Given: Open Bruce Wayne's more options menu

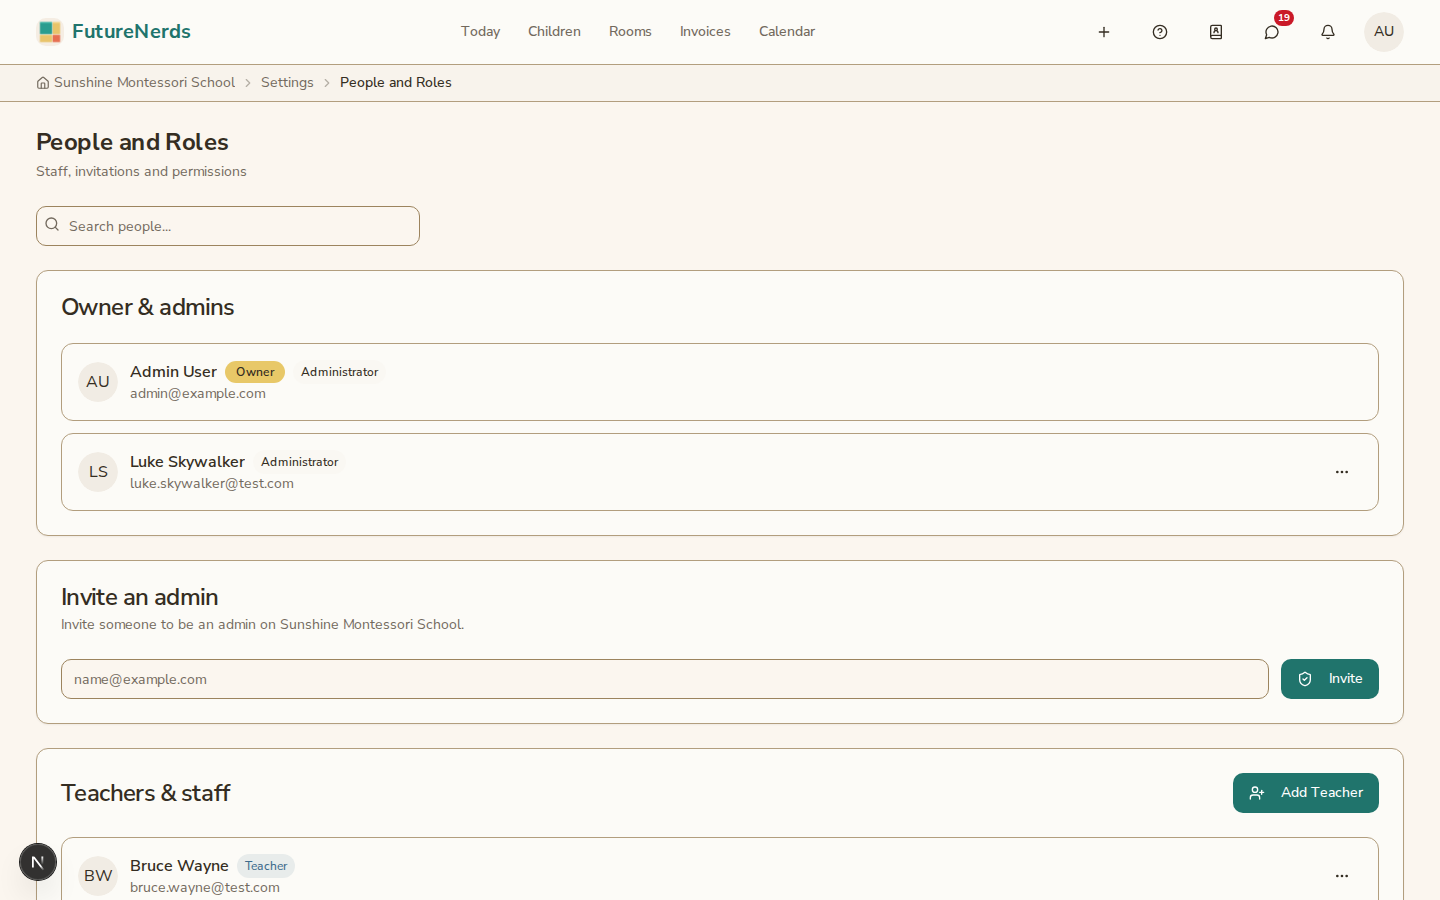Looking at the screenshot, I should 1342,876.
